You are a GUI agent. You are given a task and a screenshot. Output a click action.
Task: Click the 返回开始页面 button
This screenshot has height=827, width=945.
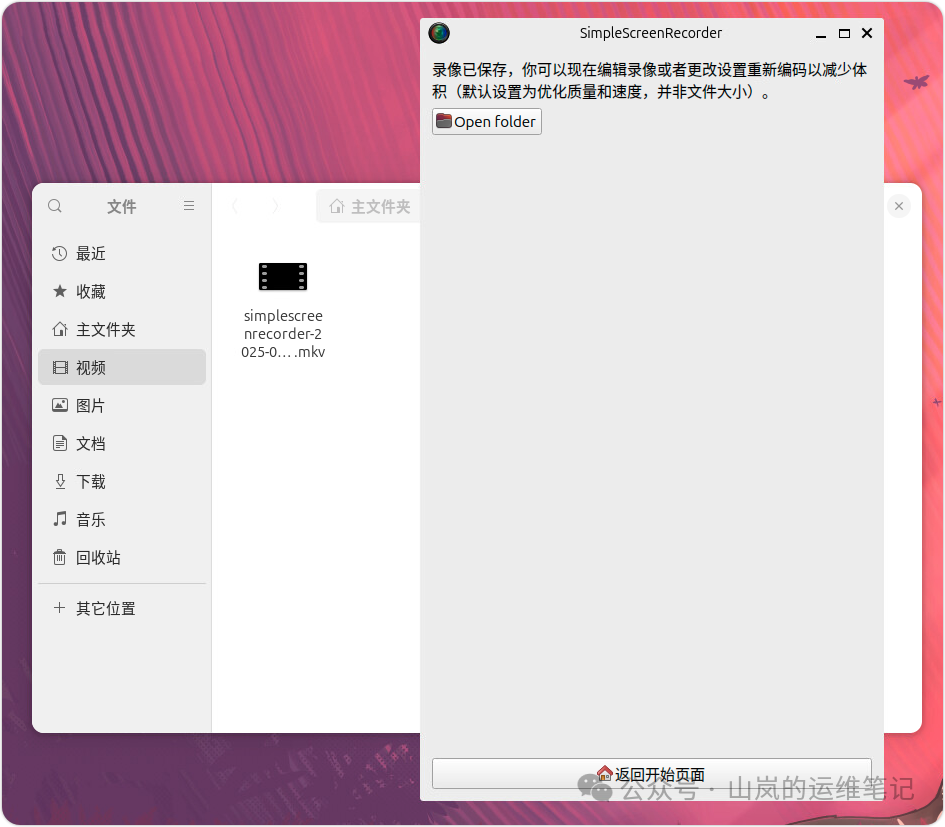pos(651,773)
